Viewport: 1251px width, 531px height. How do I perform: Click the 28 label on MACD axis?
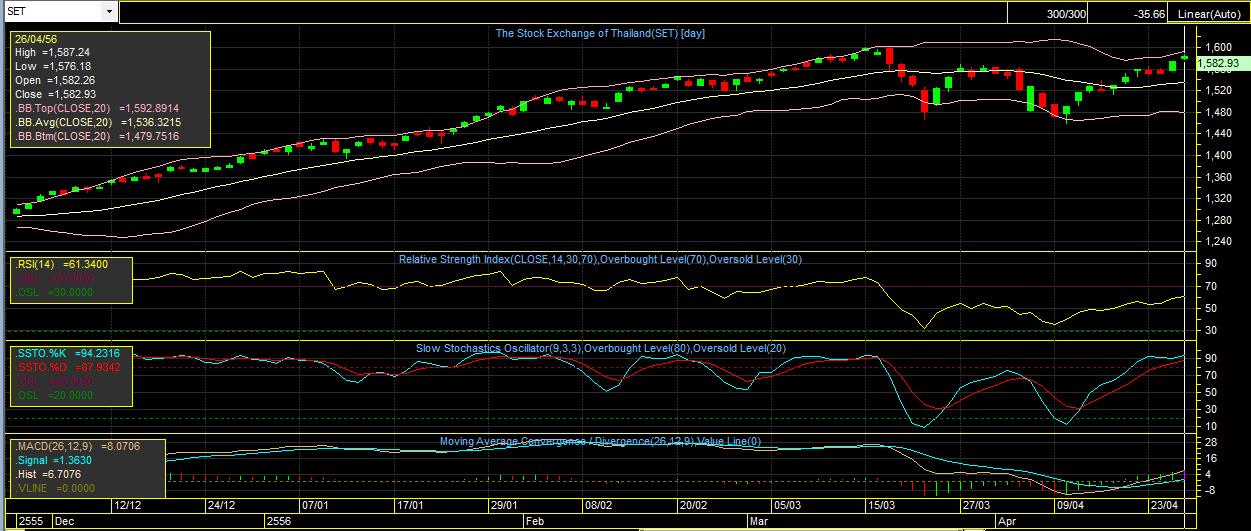(1211, 442)
